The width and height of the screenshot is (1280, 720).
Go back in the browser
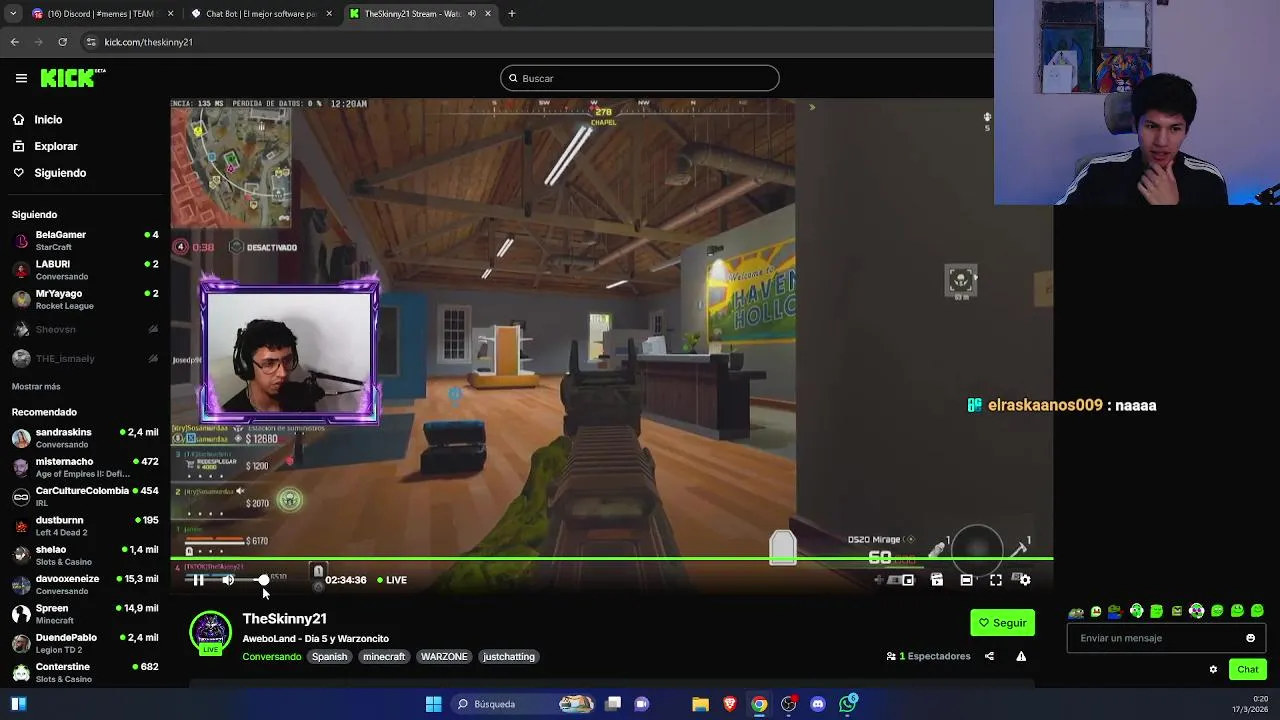tap(14, 42)
